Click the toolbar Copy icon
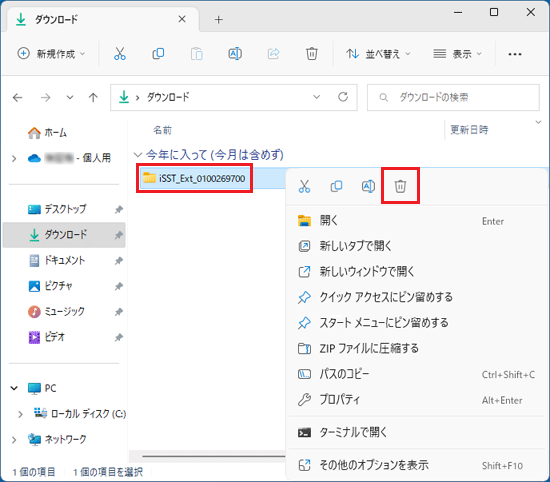Viewport: 550px width, 482px height. pos(158,54)
